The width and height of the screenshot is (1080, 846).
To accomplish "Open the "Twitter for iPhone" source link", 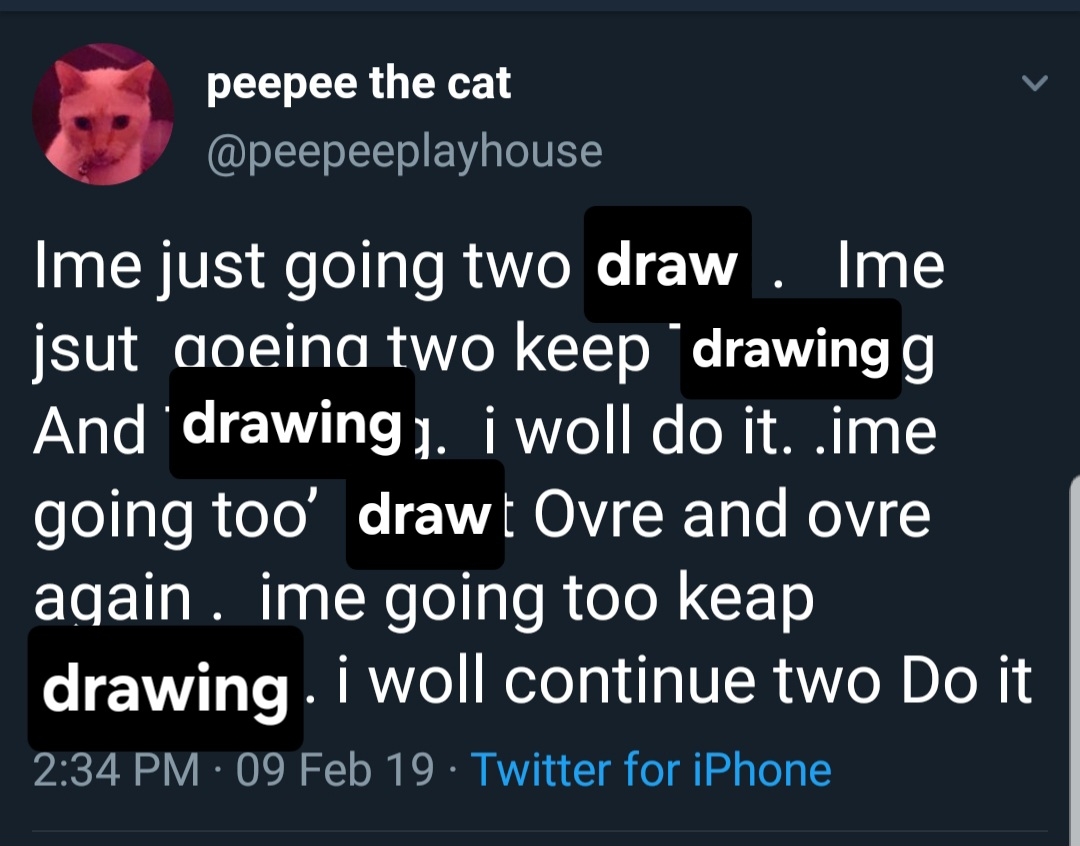I will (x=651, y=770).
